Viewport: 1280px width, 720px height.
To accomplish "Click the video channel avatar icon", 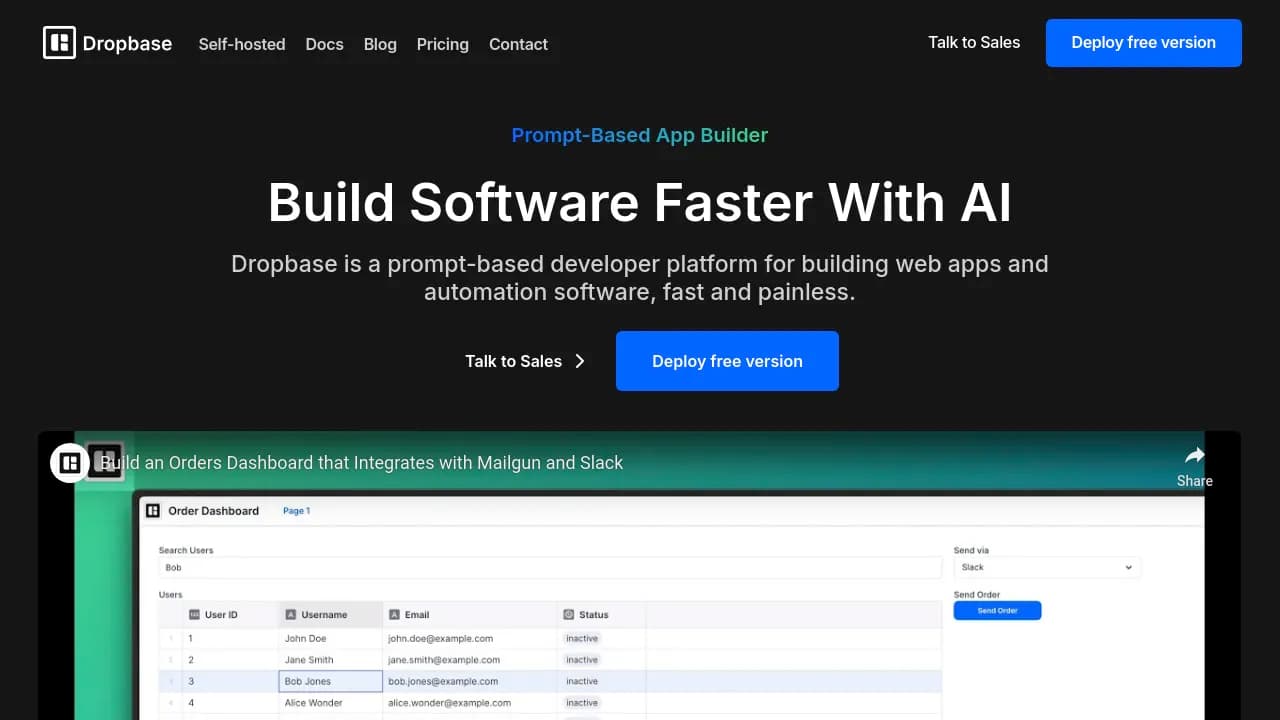I will click(70, 463).
